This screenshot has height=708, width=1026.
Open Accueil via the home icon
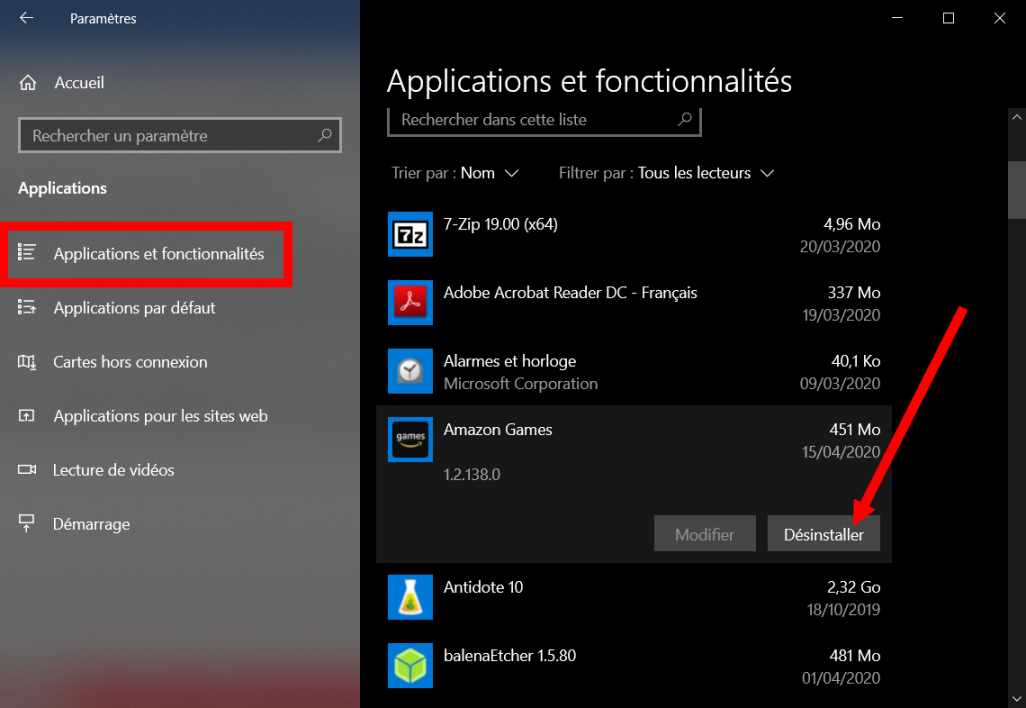(28, 82)
